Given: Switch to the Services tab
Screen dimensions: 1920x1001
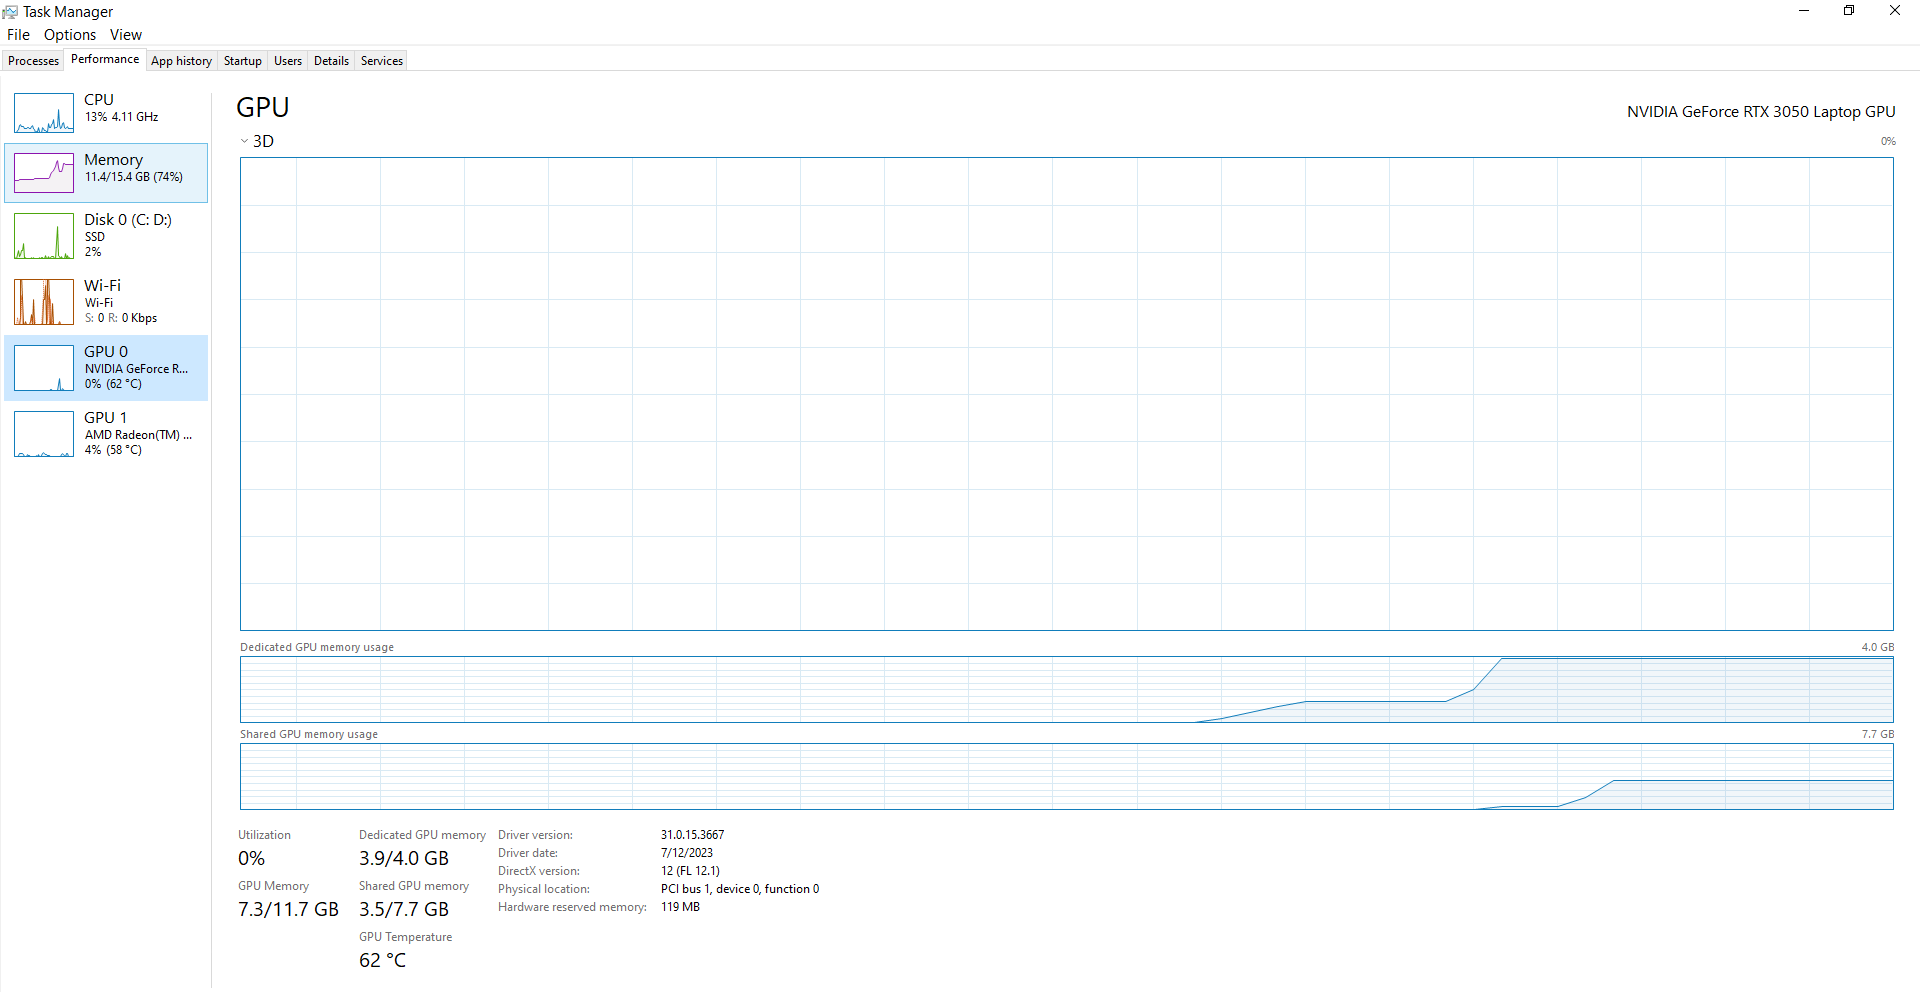Looking at the screenshot, I should pos(381,60).
